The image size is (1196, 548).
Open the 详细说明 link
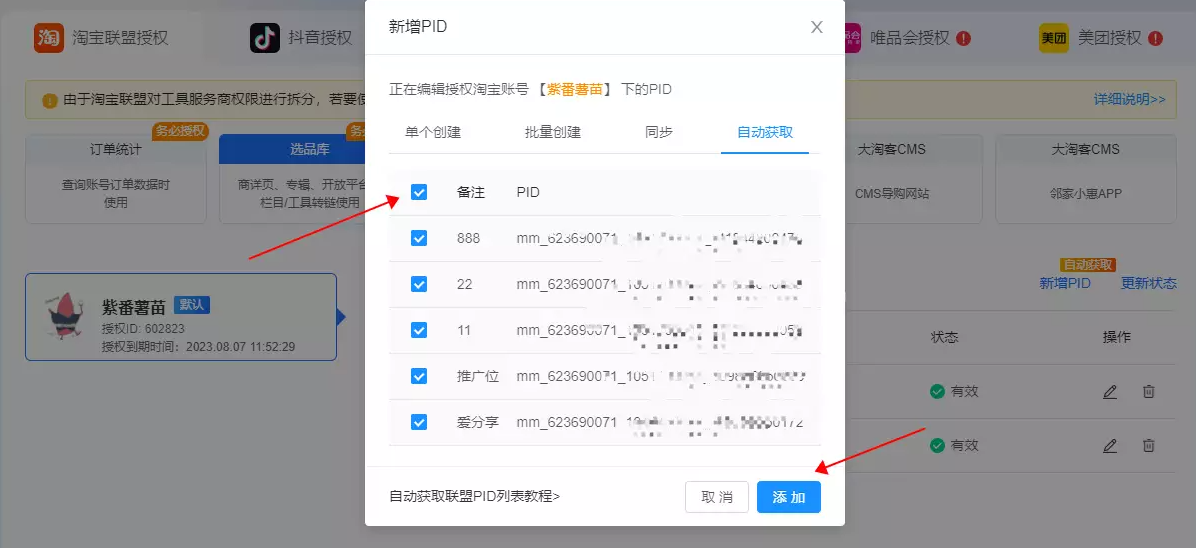point(1129,99)
